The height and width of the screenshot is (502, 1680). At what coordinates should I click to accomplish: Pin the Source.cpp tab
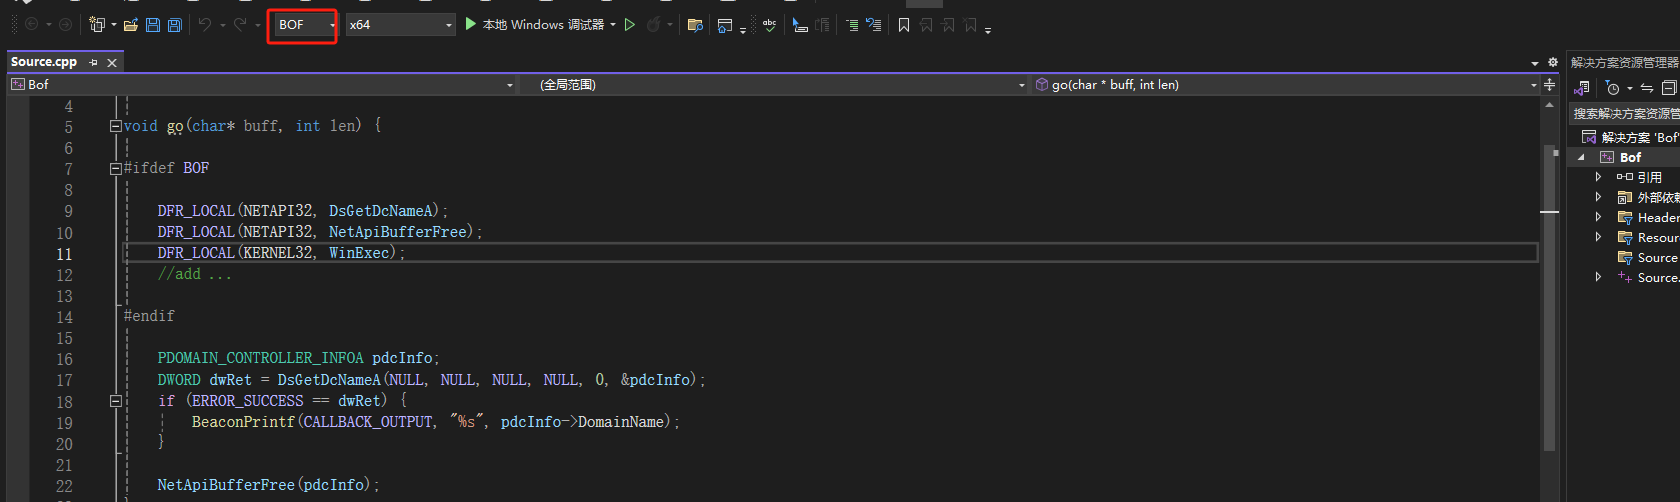pos(94,63)
